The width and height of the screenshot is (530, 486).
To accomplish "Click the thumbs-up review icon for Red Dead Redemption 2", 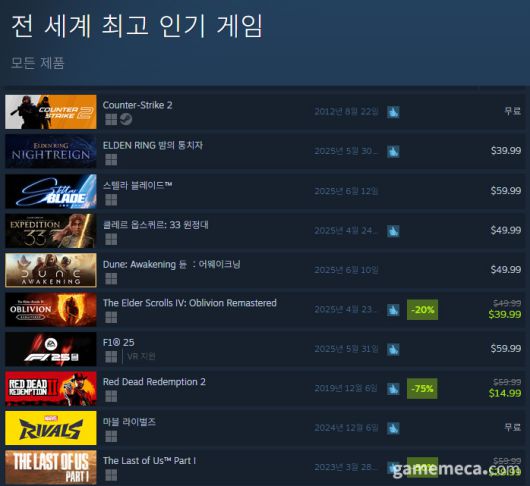I will pos(393,389).
